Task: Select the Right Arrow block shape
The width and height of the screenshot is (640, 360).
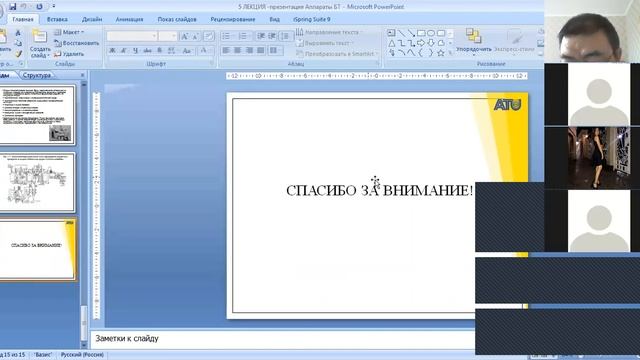Action: coord(421,43)
